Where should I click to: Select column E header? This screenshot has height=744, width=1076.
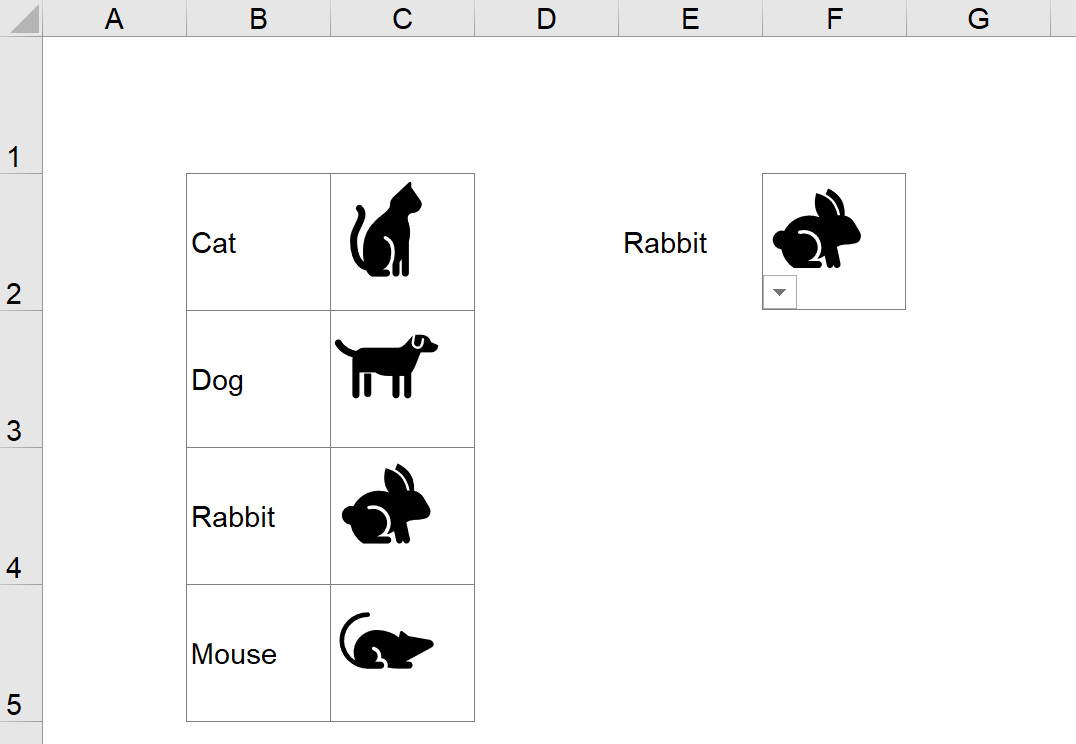[690, 18]
